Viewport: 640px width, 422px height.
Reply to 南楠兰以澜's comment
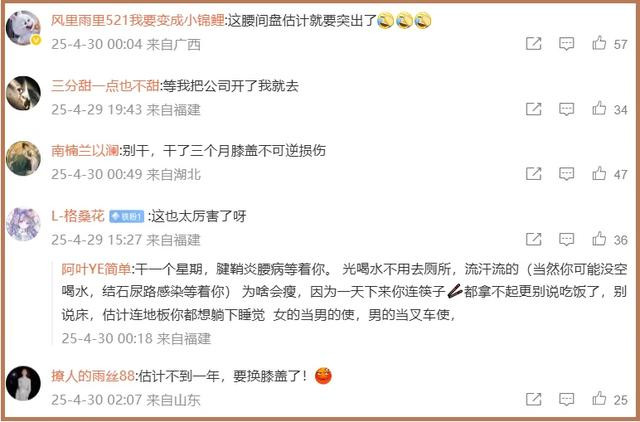pos(566,174)
